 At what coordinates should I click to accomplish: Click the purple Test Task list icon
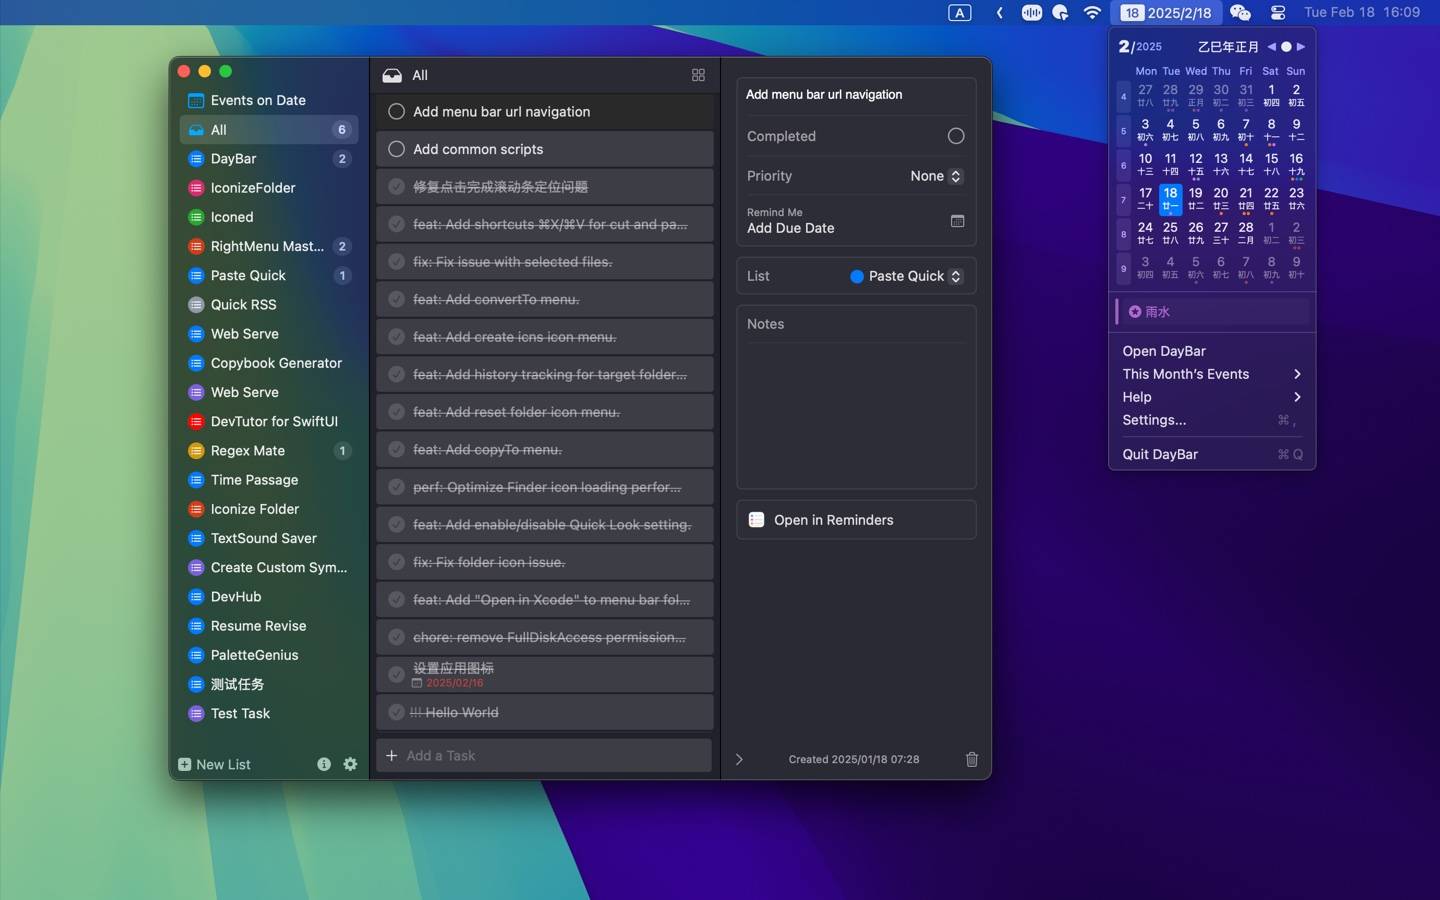click(x=196, y=714)
